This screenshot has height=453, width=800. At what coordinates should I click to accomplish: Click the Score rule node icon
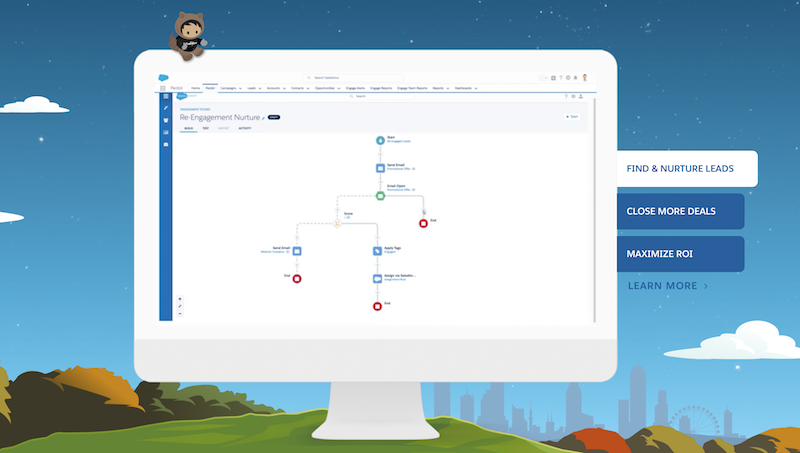pos(338,223)
